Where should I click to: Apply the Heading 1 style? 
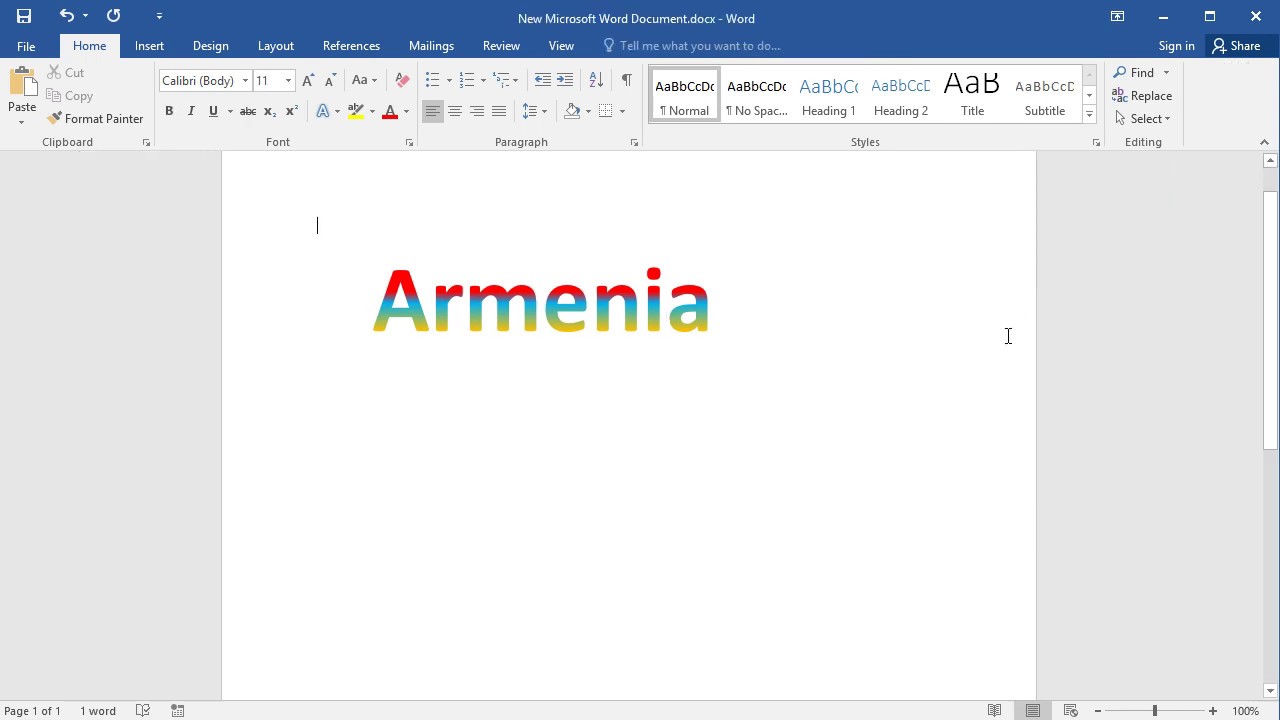click(x=829, y=96)
